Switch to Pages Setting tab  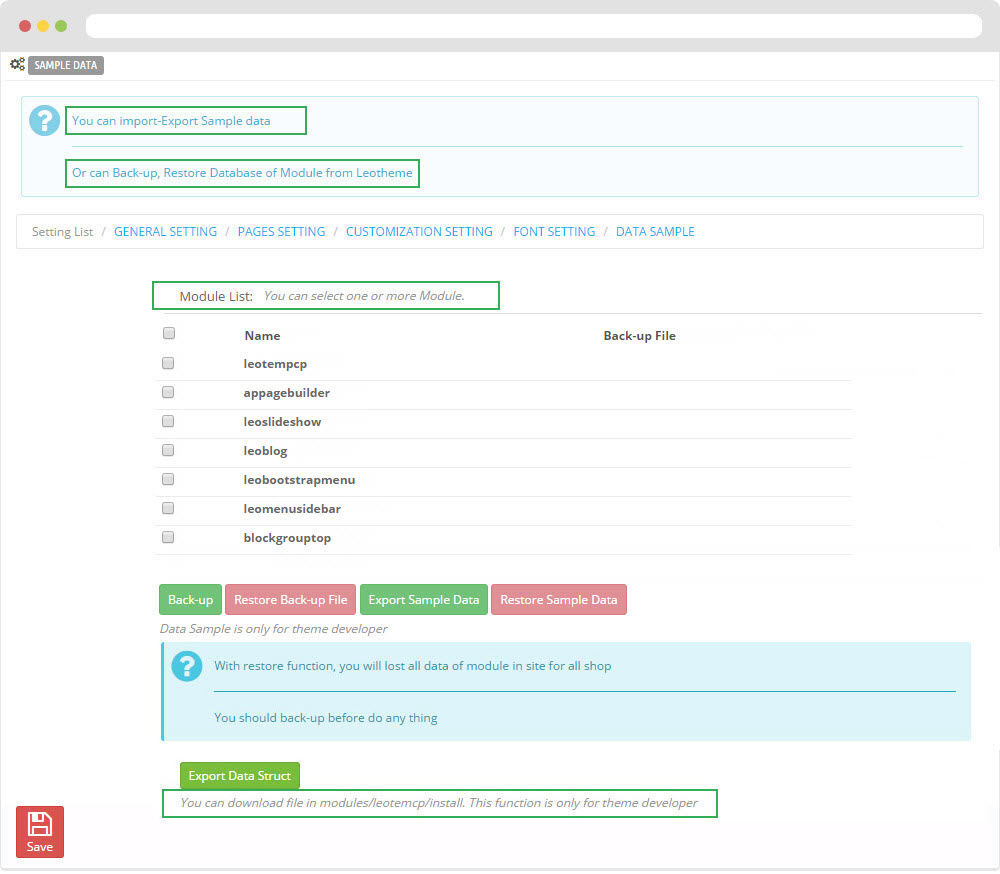coord(281,232)
